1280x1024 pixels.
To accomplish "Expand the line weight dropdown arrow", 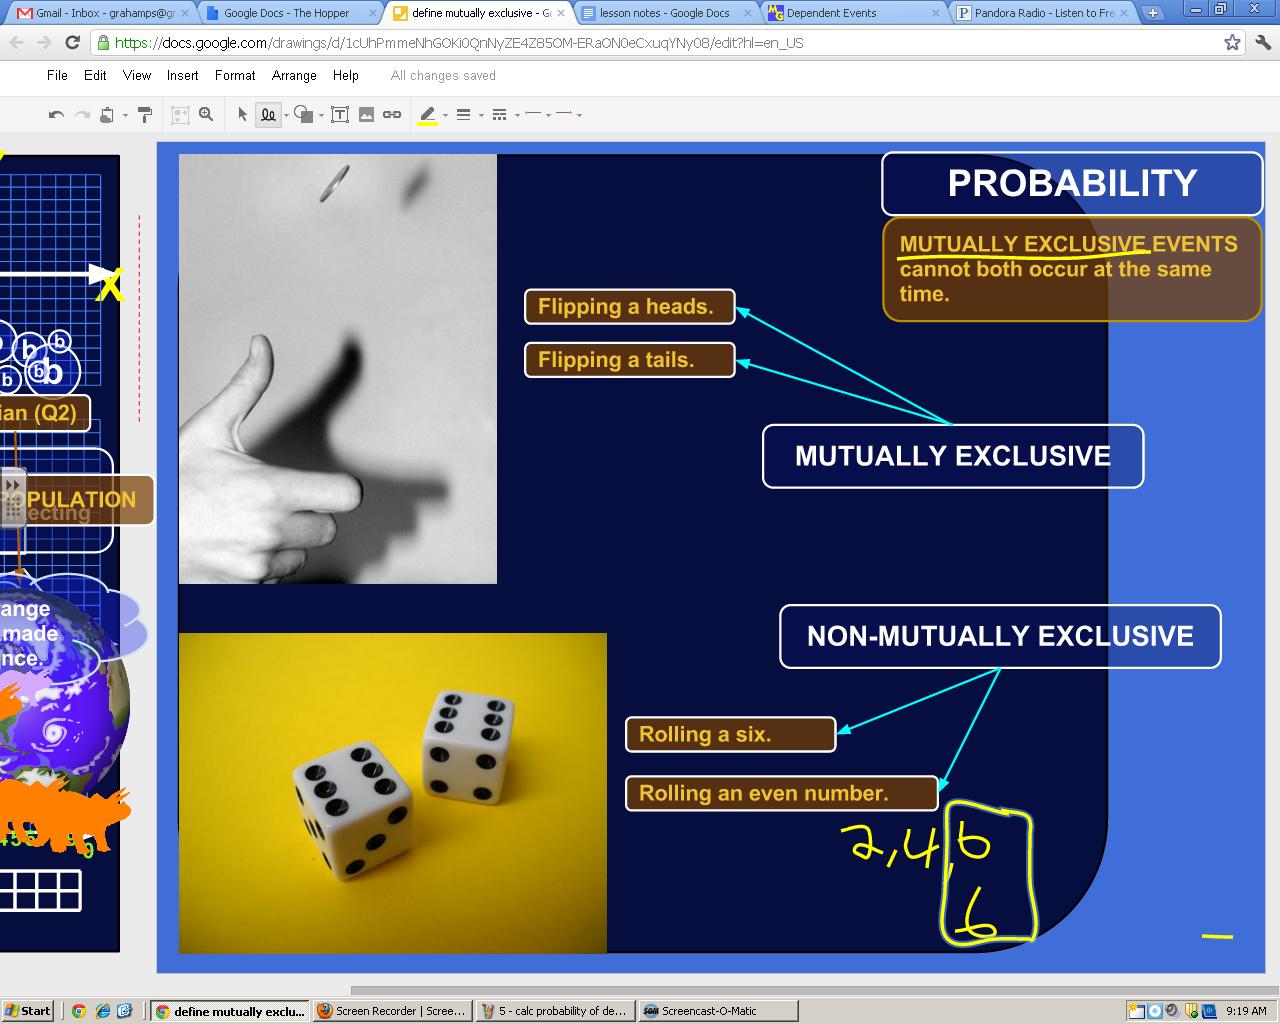I will click(x=481, y=116).
